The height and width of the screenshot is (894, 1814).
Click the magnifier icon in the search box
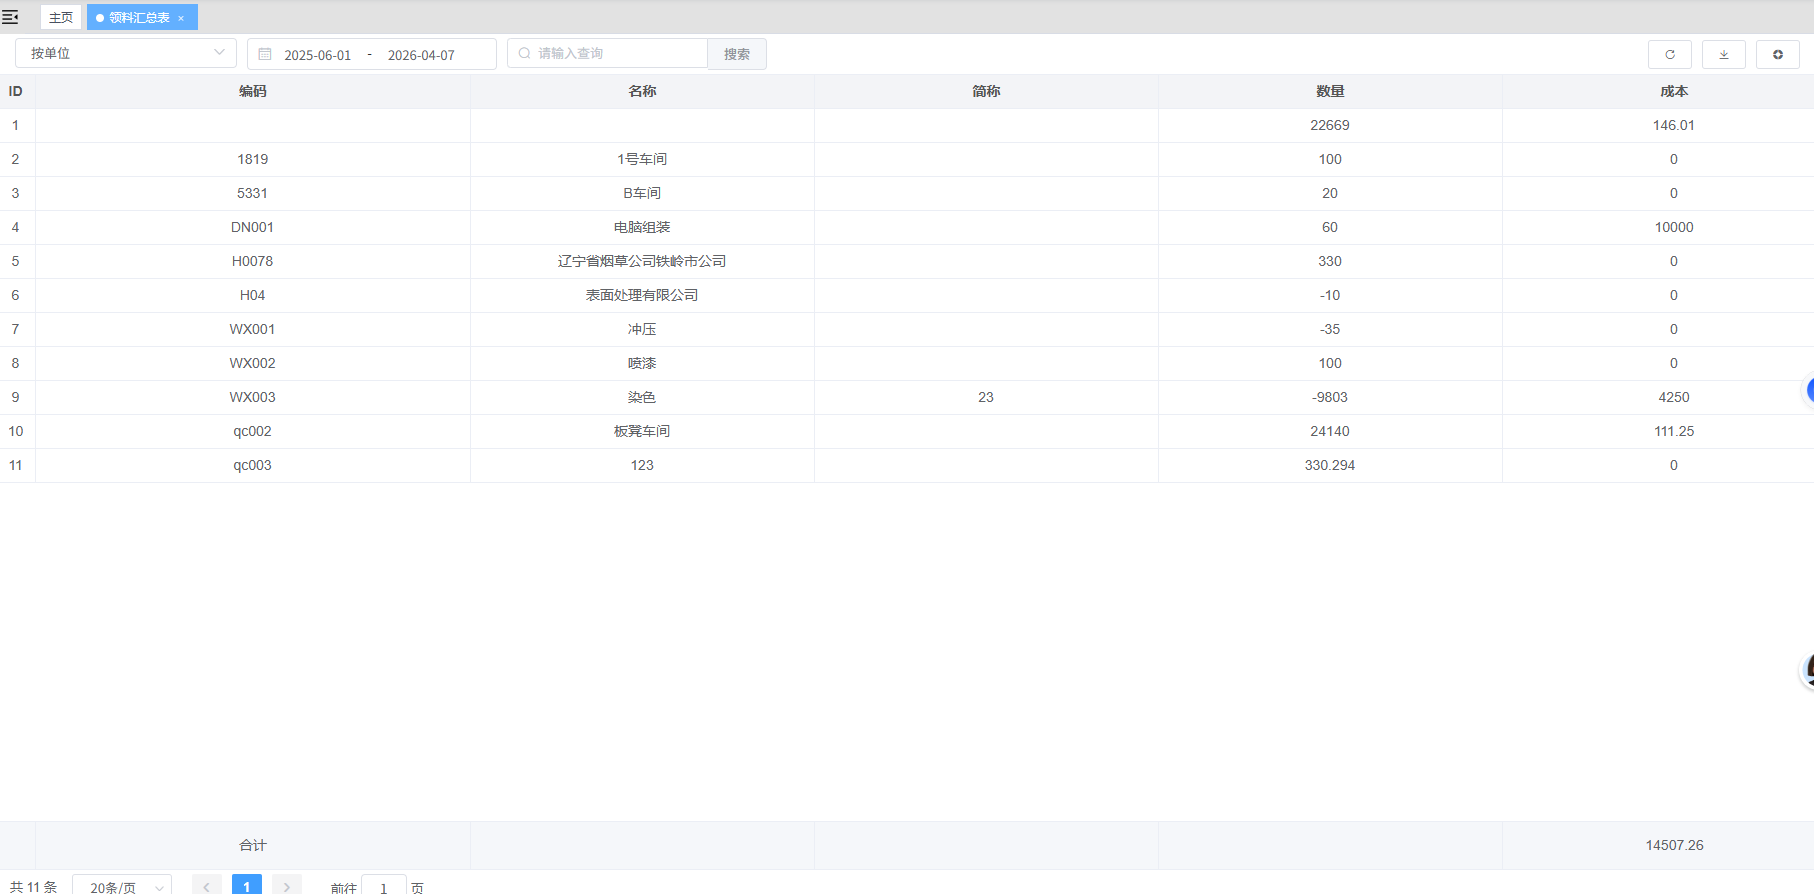coord(524,53)
